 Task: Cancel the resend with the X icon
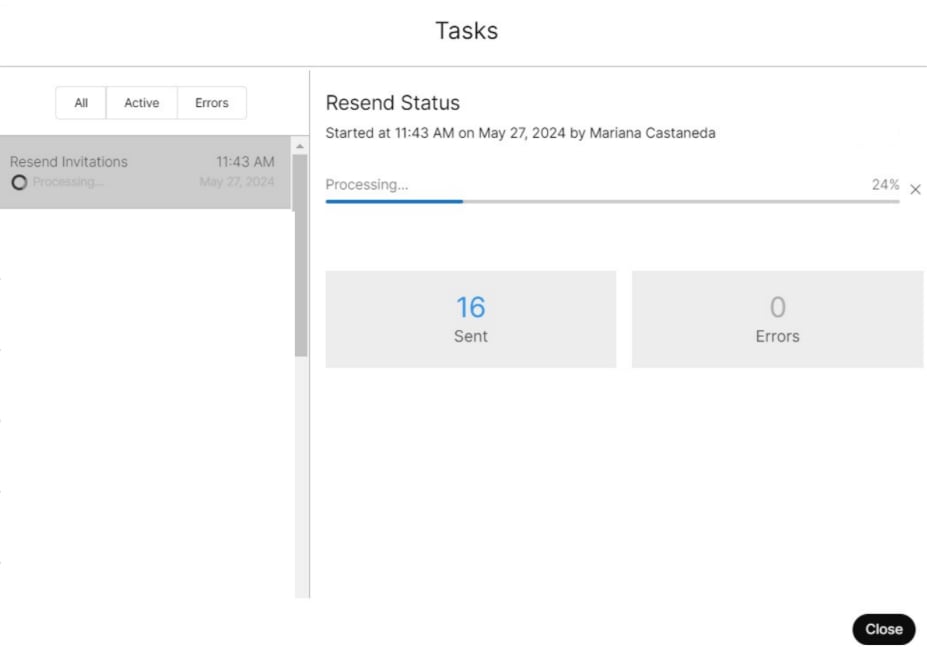point(915,189)
